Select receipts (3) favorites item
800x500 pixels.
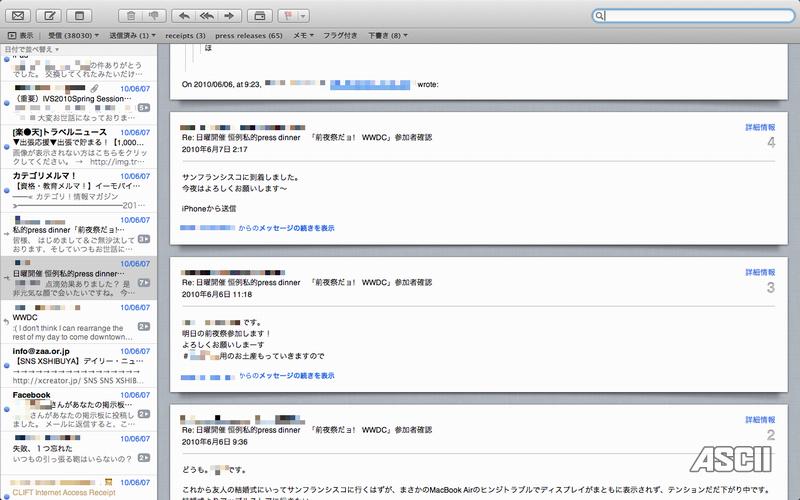coord(185,35)
